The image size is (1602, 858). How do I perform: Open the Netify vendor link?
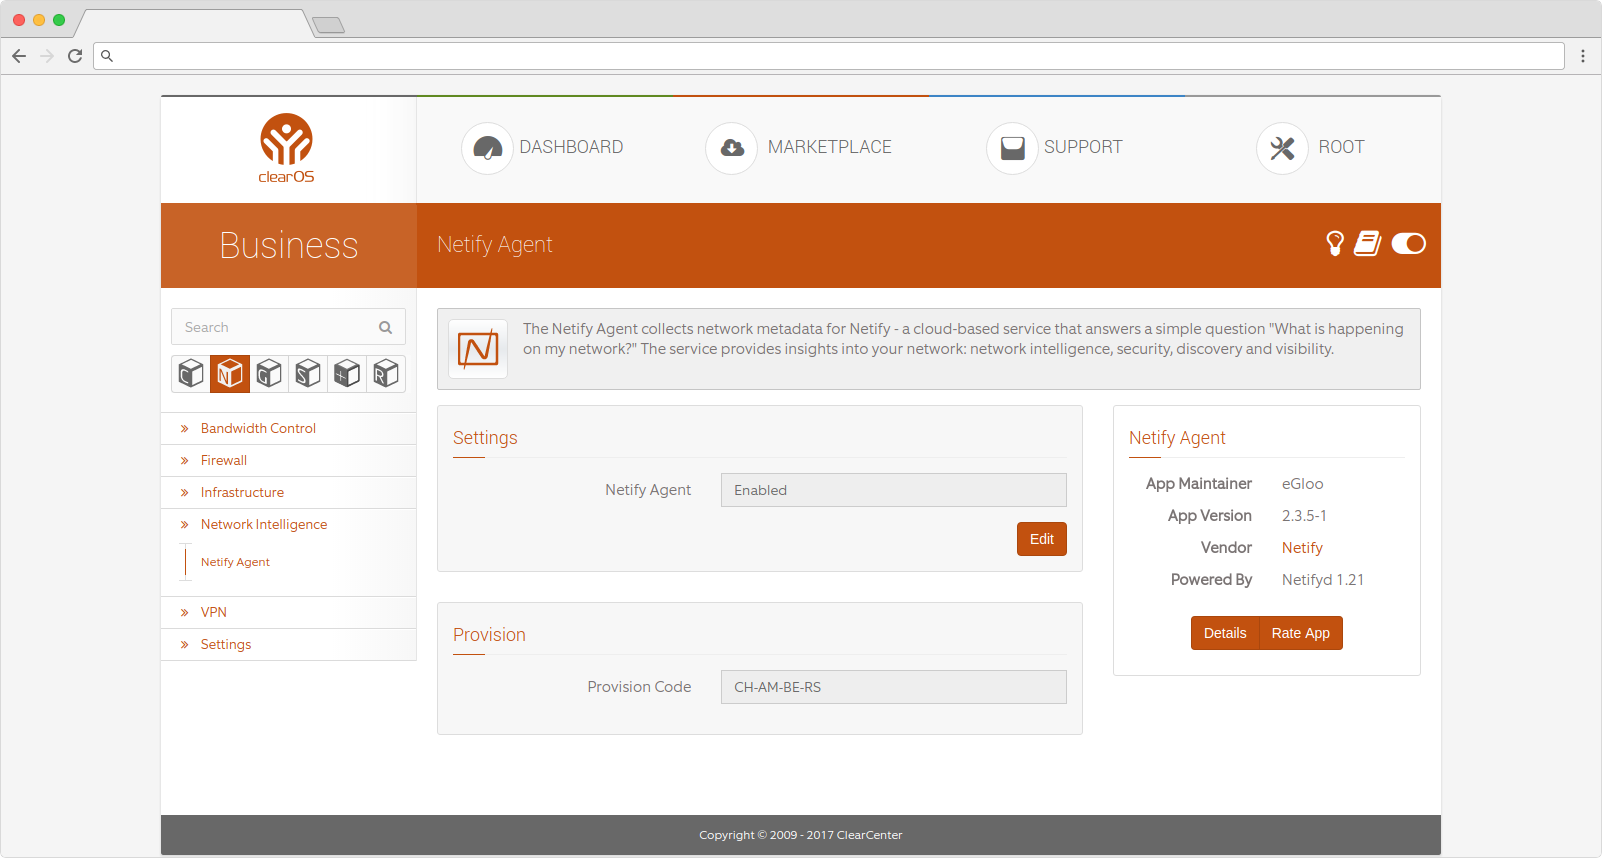tap(1302, 548)
